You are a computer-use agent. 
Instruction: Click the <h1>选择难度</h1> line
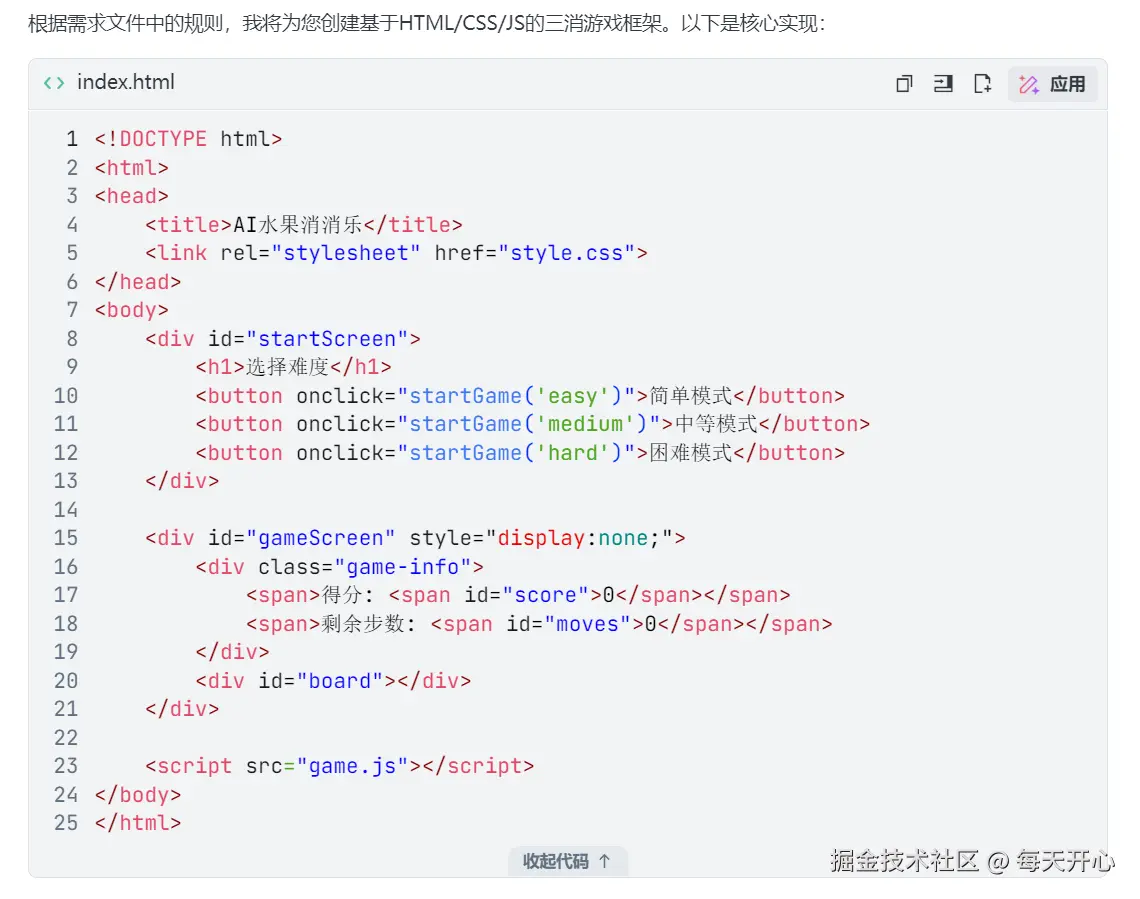(x=293, y=367)
